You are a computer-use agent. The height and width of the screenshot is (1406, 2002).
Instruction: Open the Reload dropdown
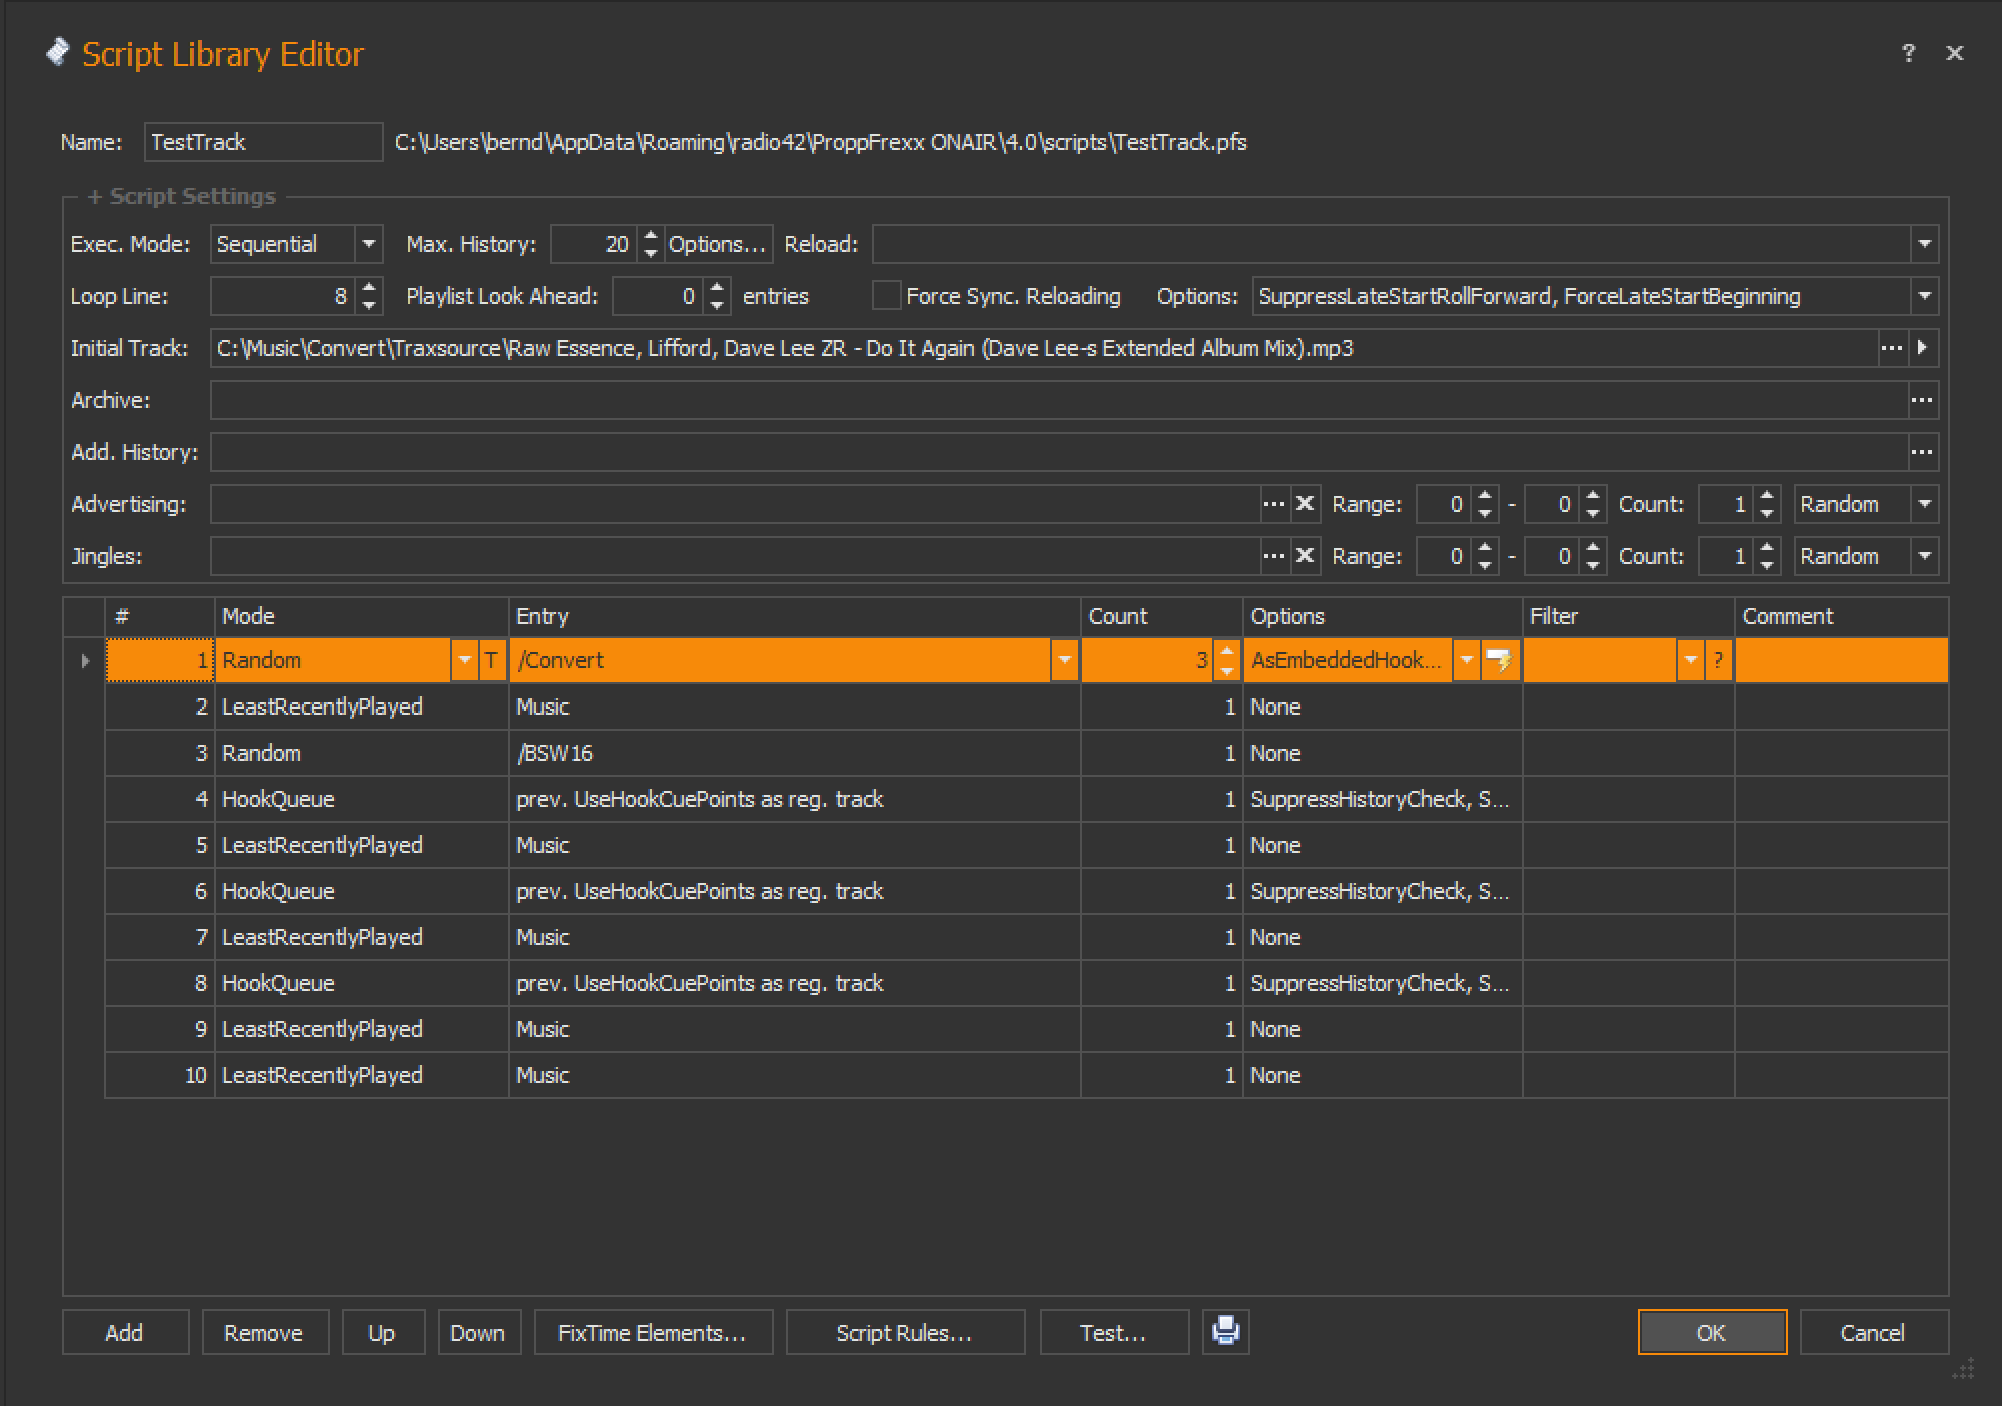point(1924,244)
